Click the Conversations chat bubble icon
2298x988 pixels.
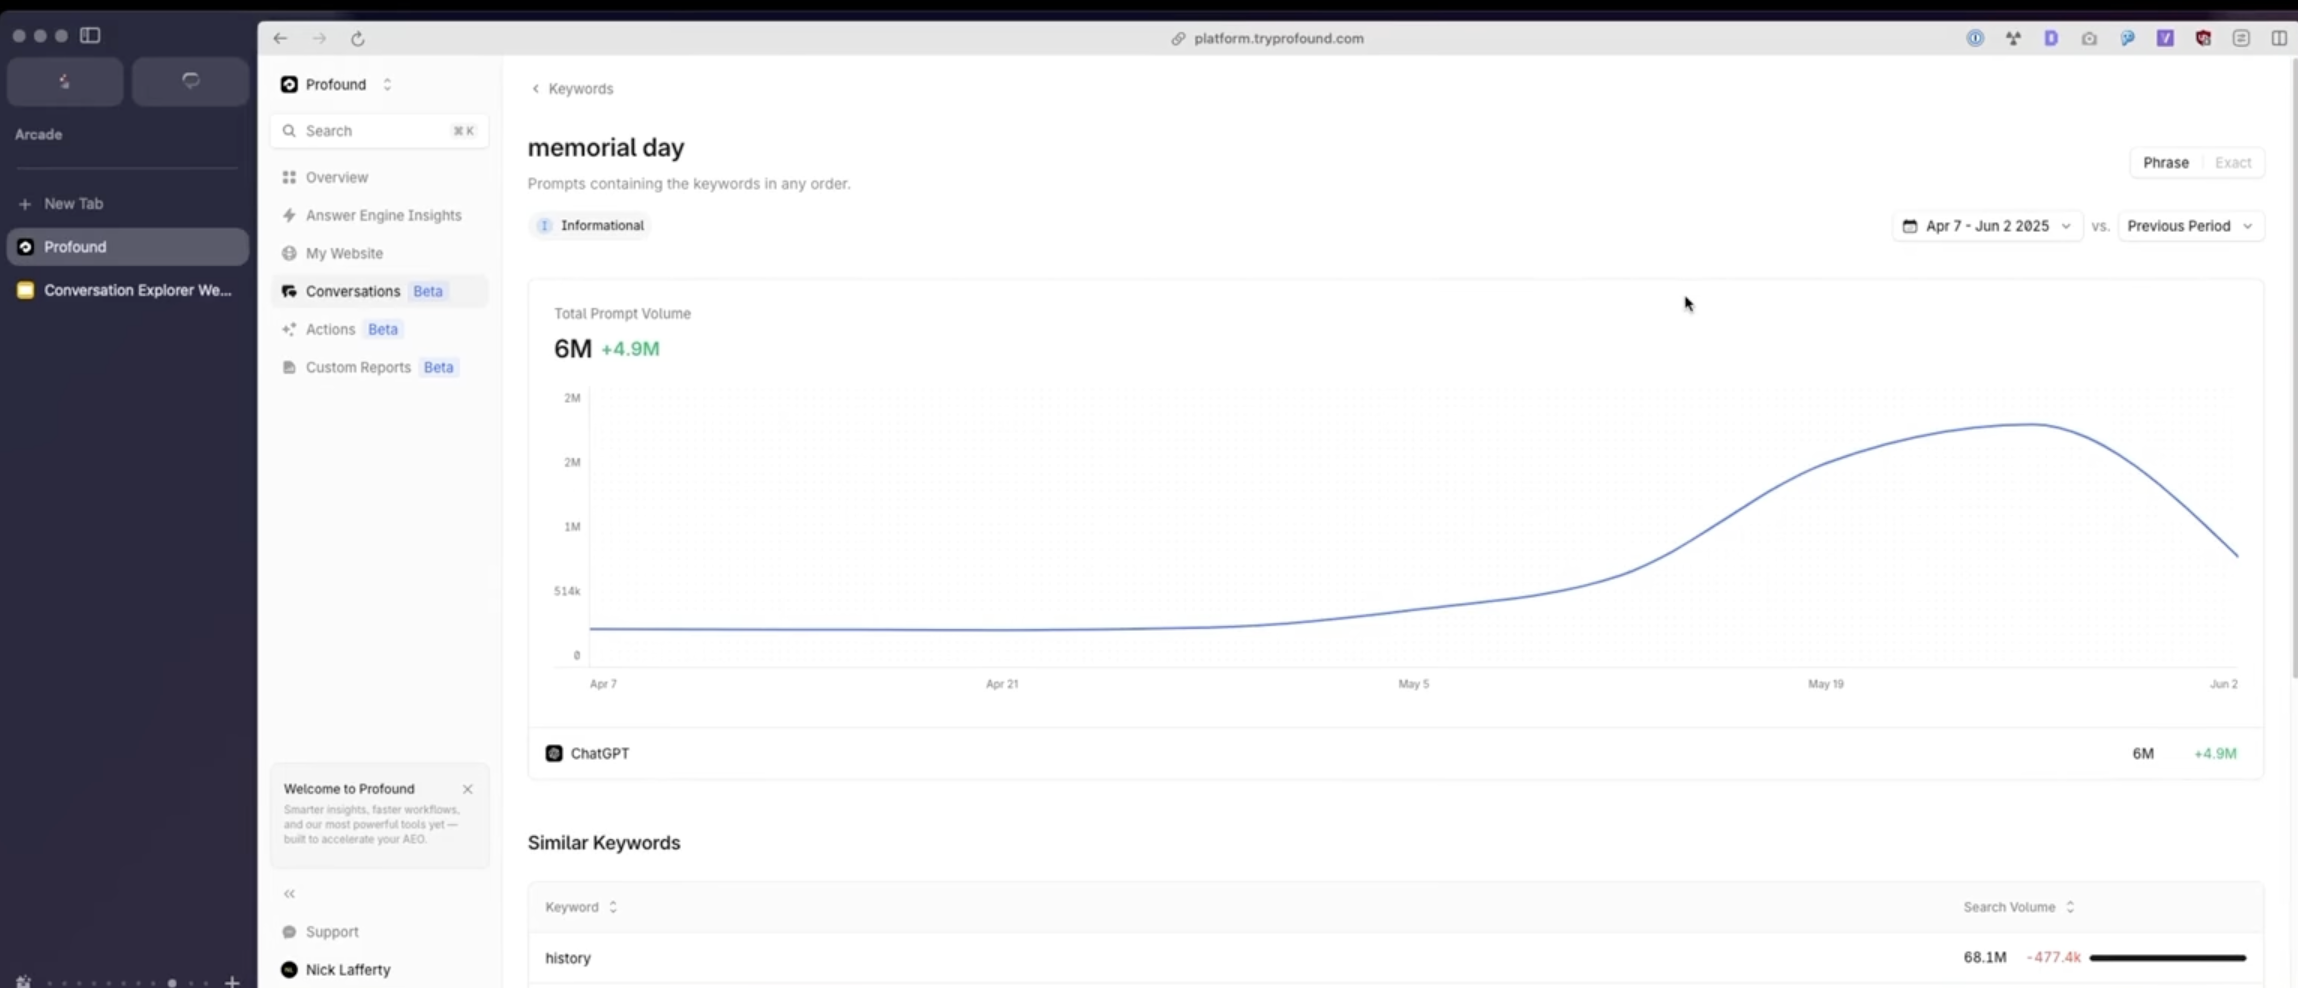pos(289,291)
